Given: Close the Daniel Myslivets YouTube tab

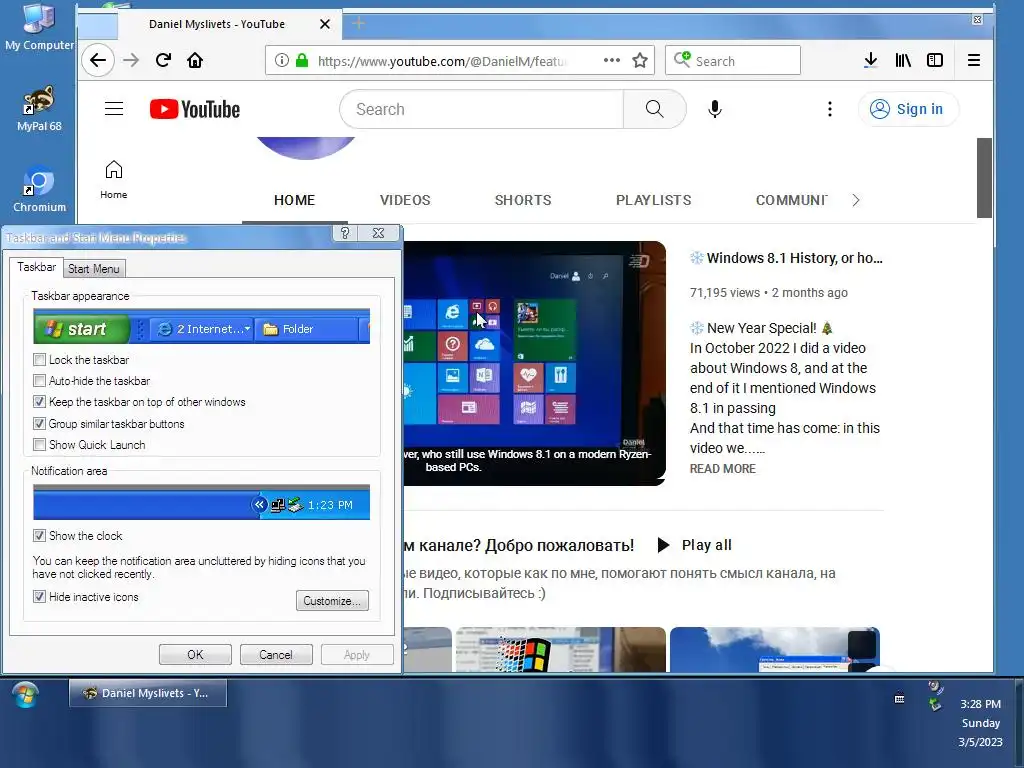Looking at the screenshot, I should 325,24.
